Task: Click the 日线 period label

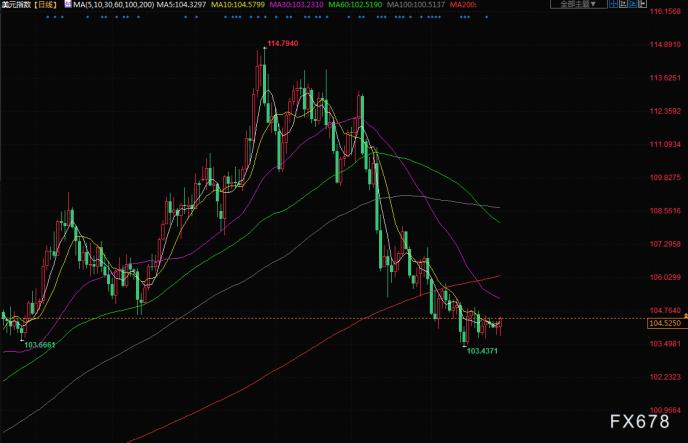Action: (45, 5)
